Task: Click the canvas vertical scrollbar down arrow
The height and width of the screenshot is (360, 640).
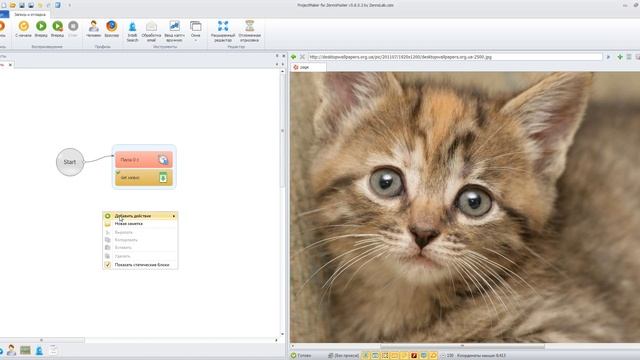Action: [x=282, y=334]
